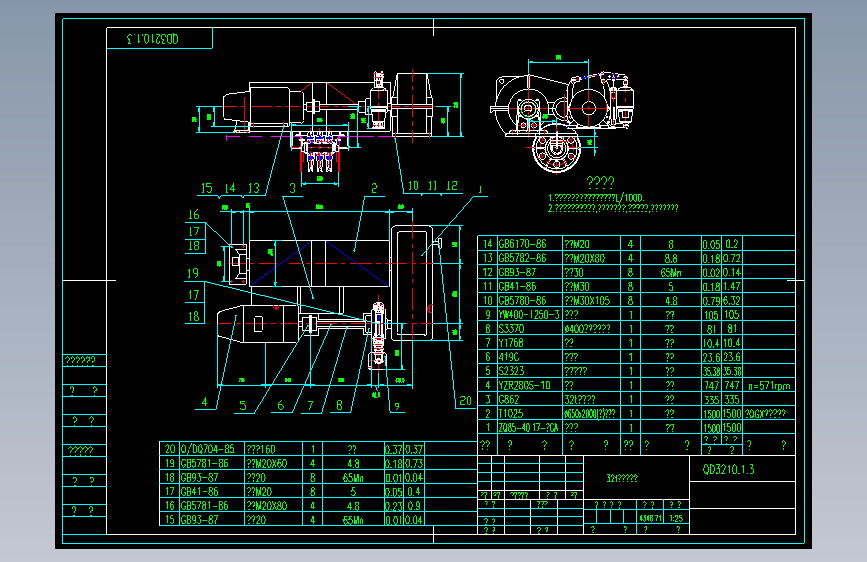Click the 'S3370' part code cell
Screen dimensions: 867x562
click(511, 329)
